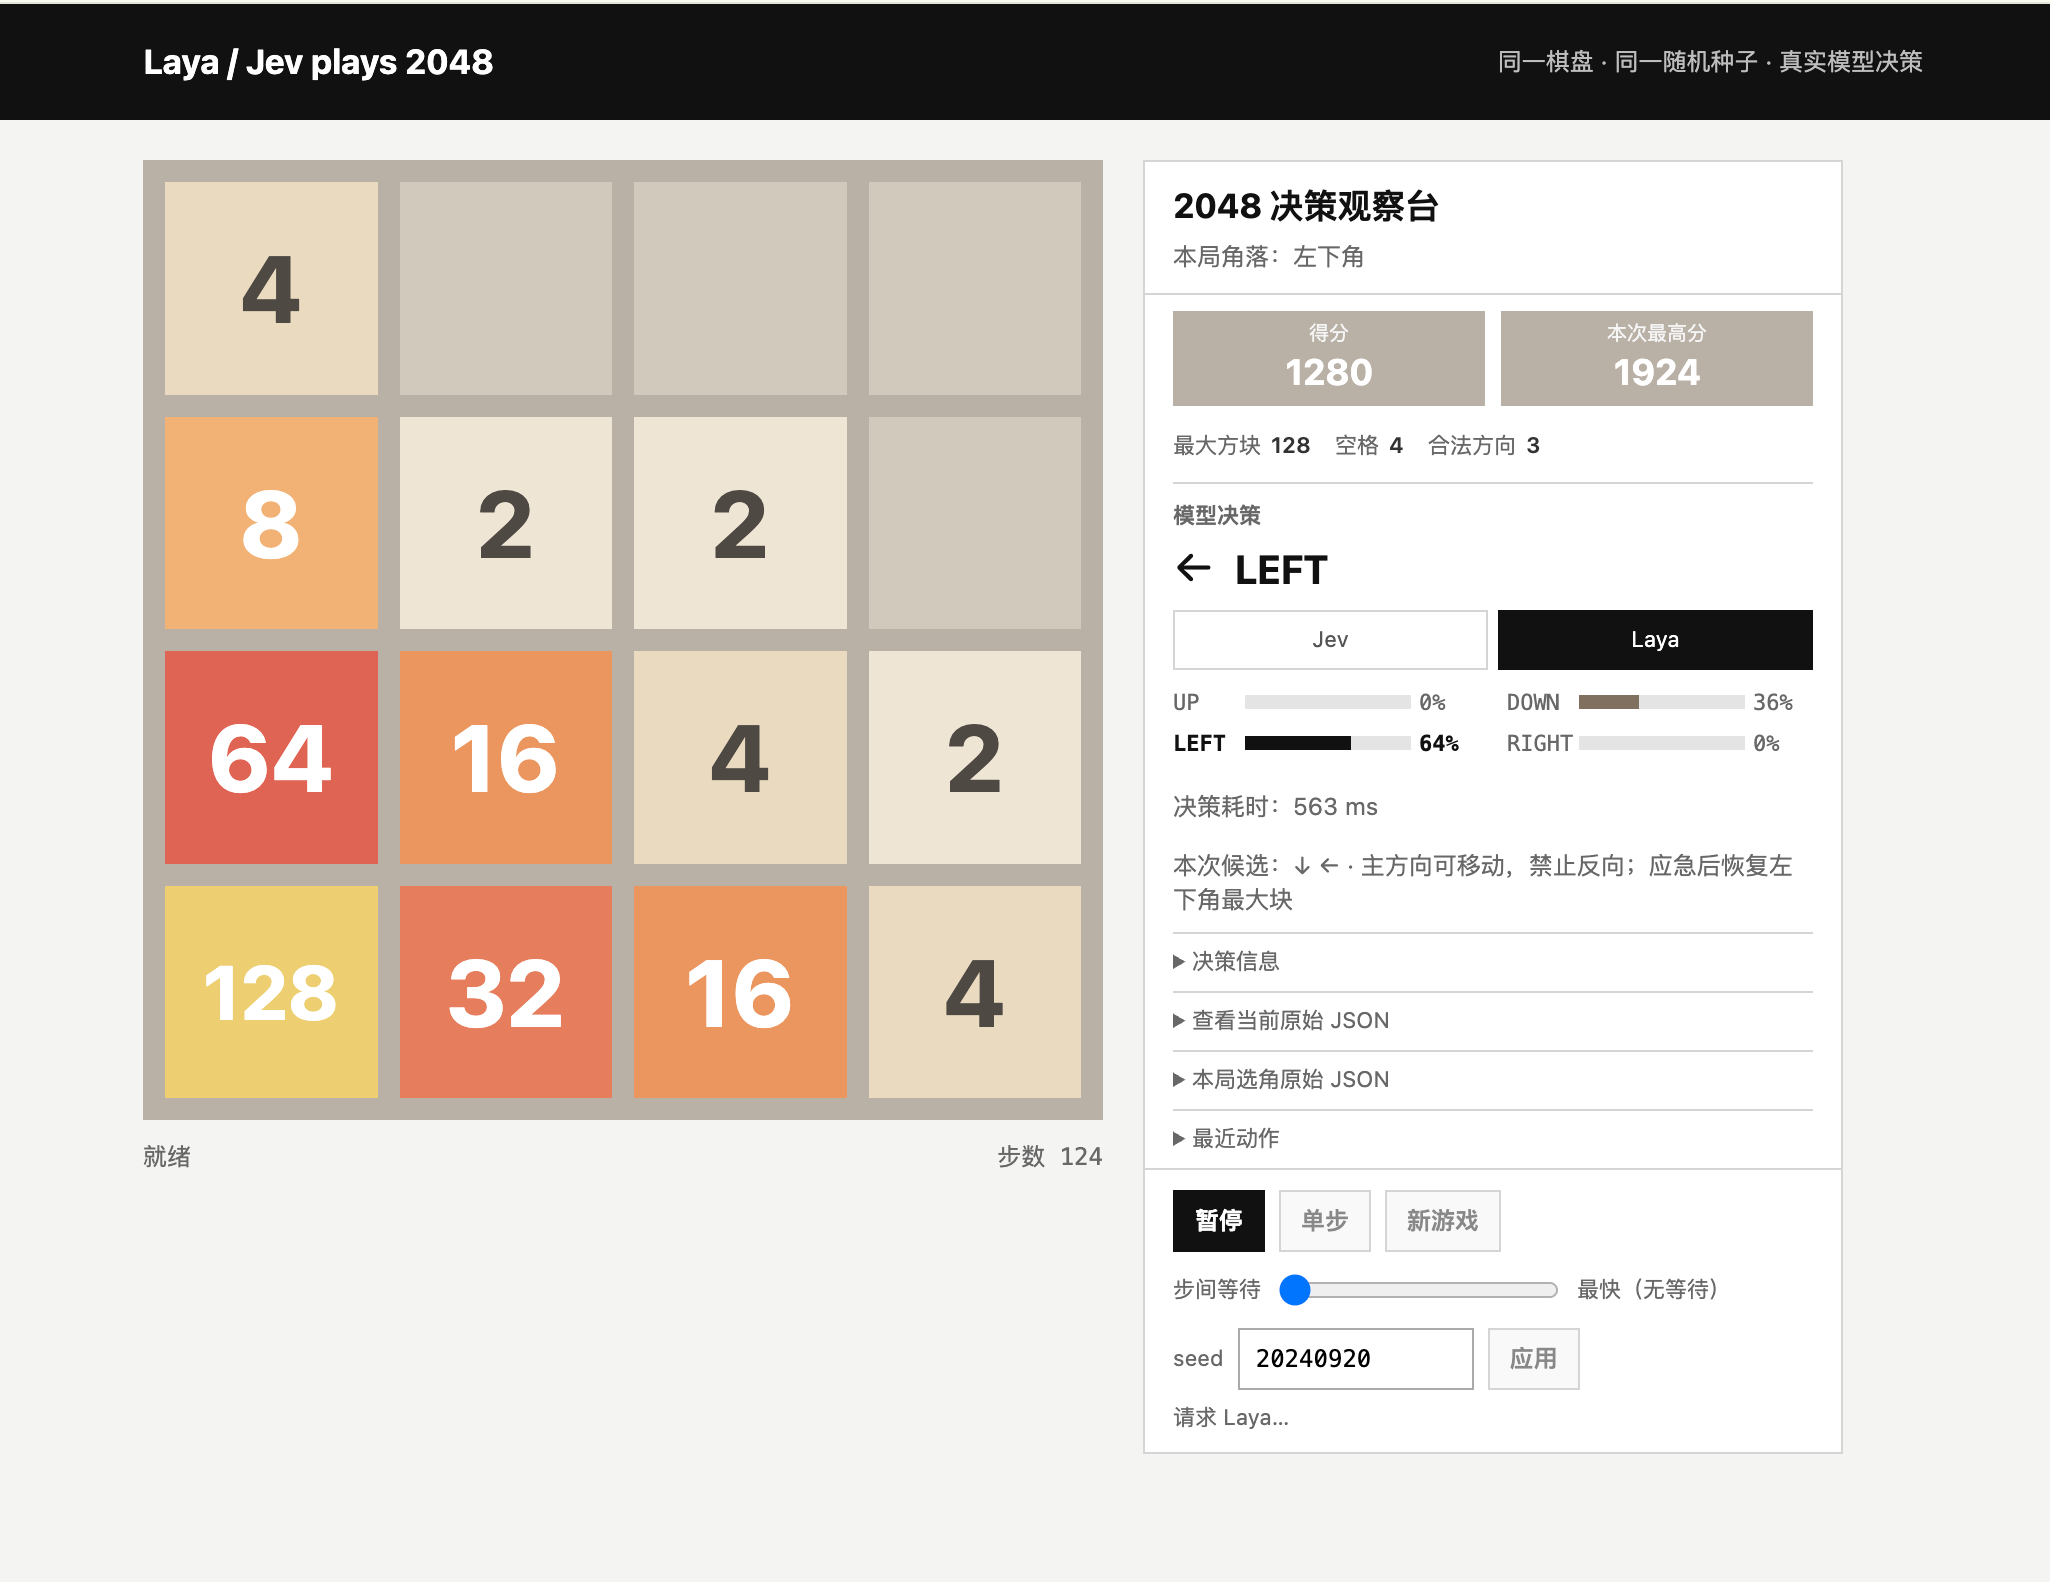
Task: Click the '决策耗时: 563 ms' text
Action: tap(1275, 807)
